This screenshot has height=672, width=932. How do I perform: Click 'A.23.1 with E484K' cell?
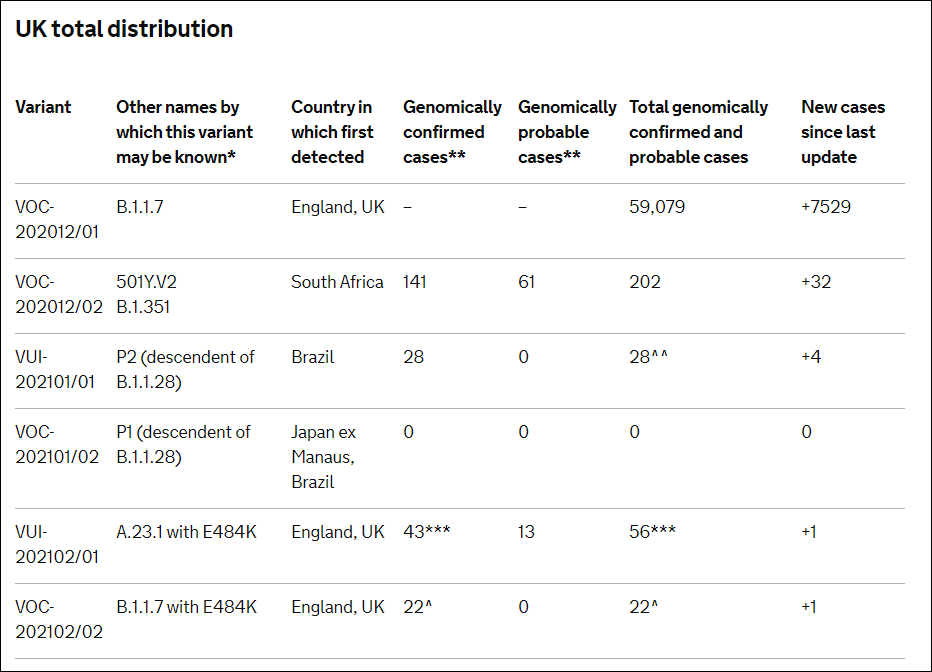[x=186, y=532]
